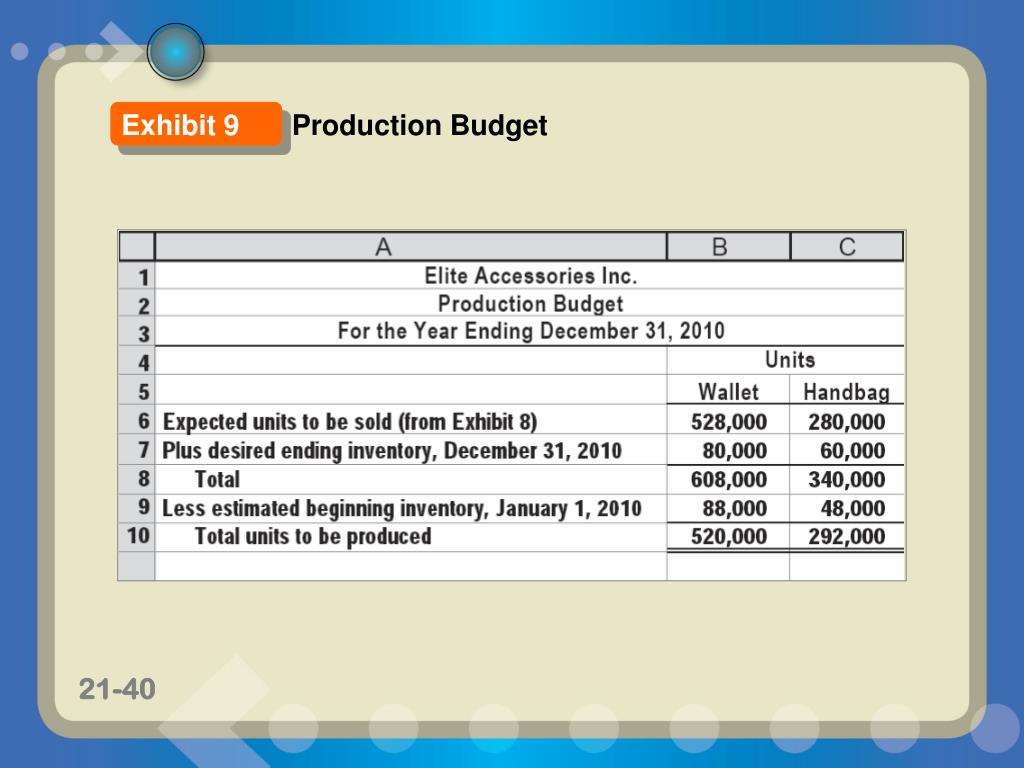Select row 1 header

click(x=136, y=276)
